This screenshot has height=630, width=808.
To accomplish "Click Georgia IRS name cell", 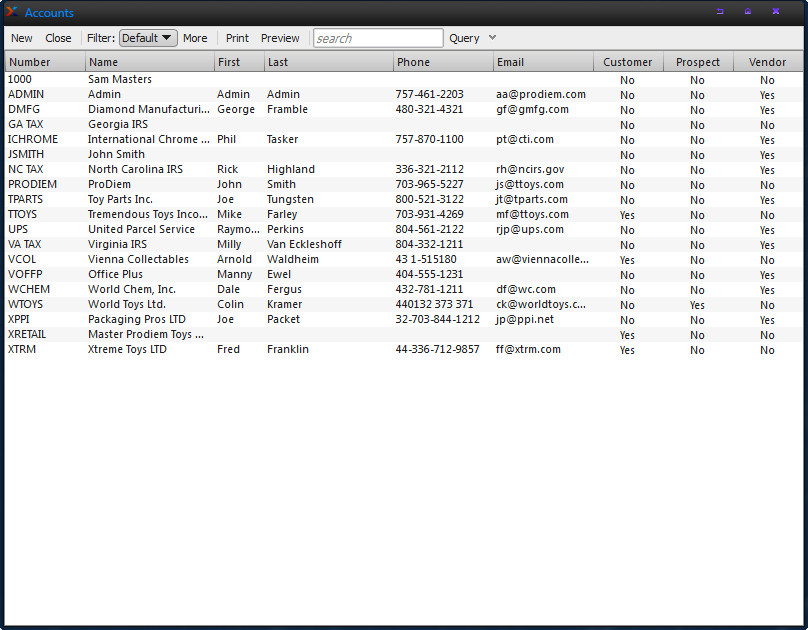I will pos(117,124).
